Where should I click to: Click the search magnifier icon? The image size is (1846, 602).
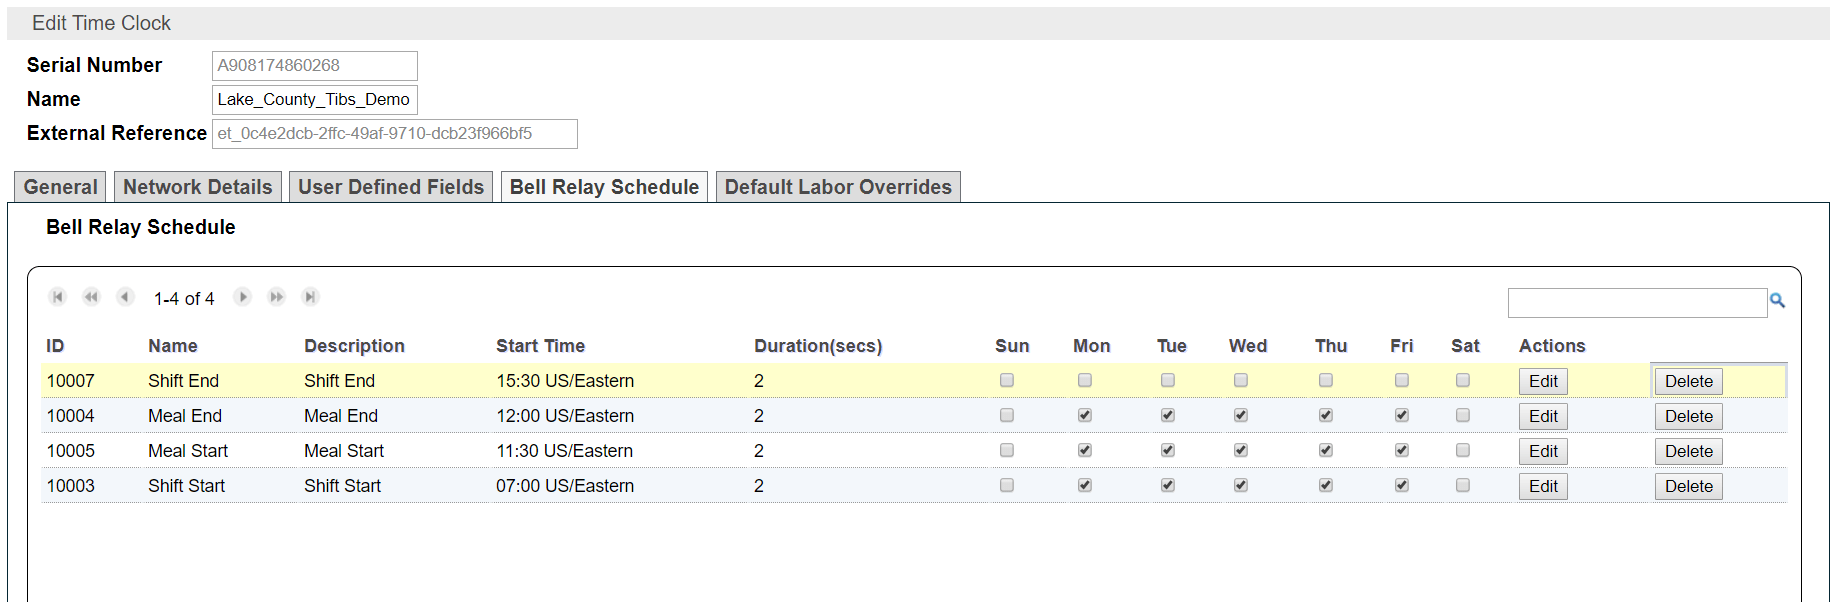tap(1777, 300)
